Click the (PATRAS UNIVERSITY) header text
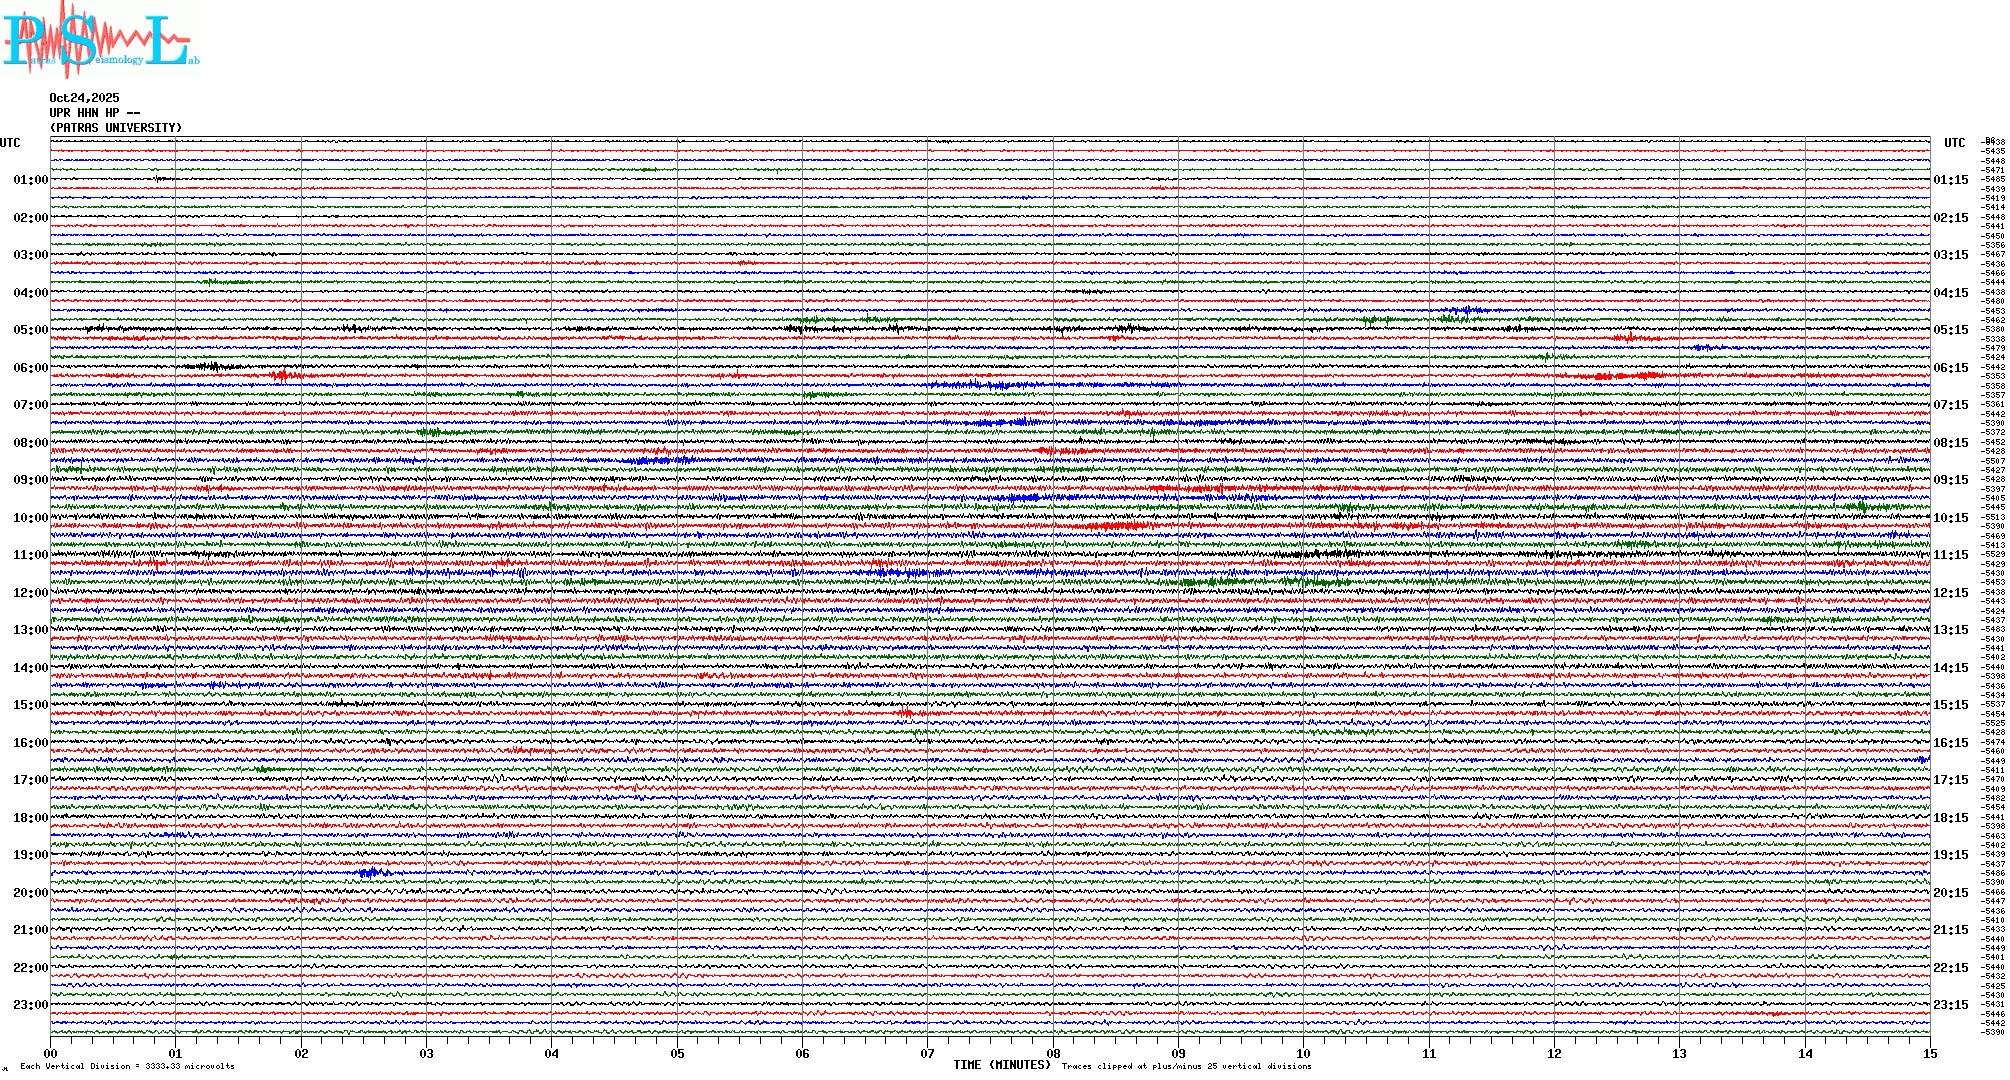Screen dimensions: 2010x1080 [x=116, y=128]
